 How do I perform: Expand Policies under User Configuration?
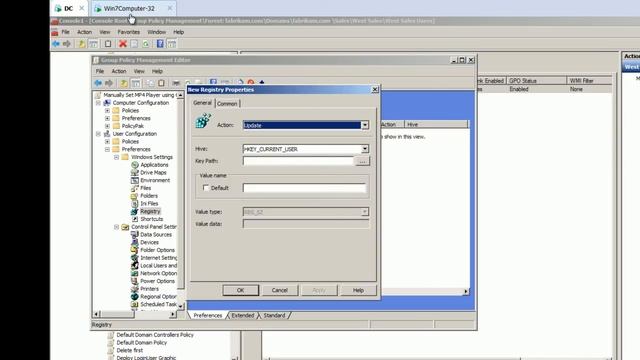coord(107,142)
